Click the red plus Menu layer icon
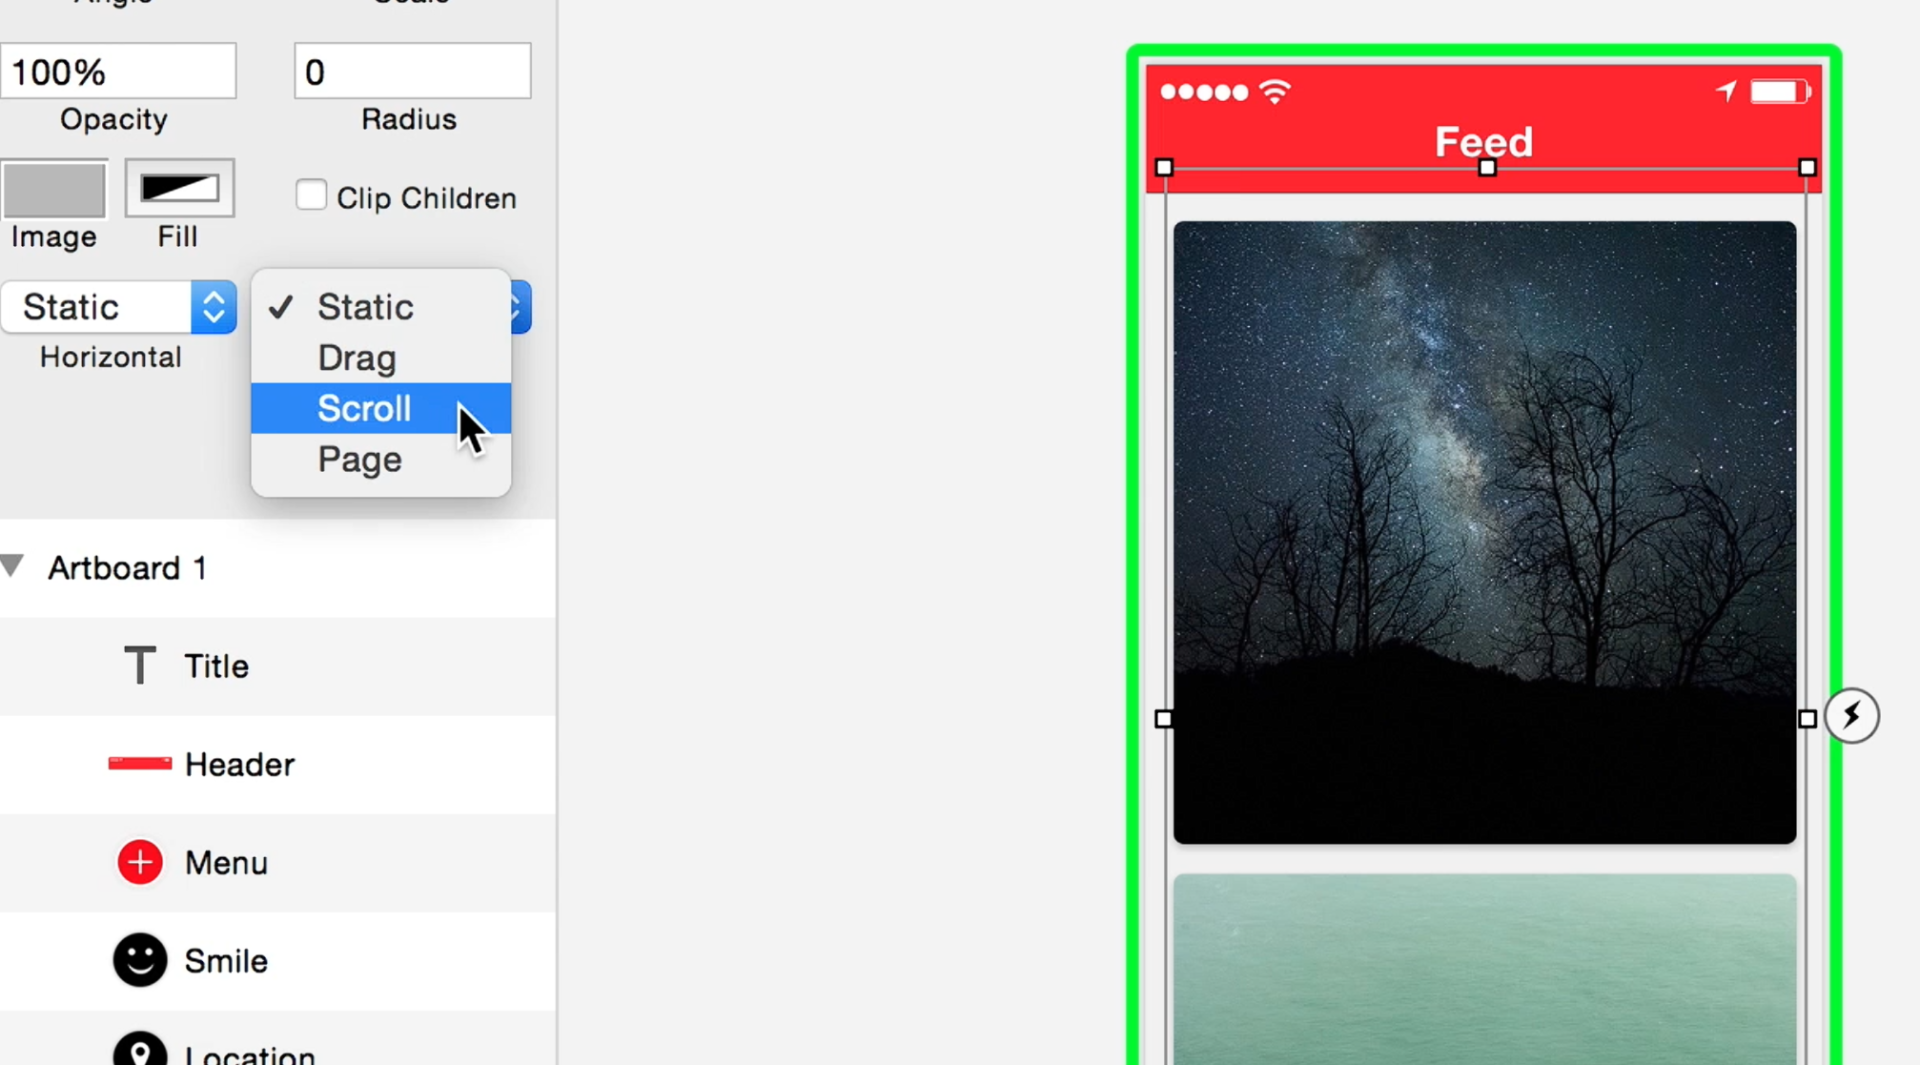The width and height of the screenshot is (1920, 1065). (x=140, y=862)
